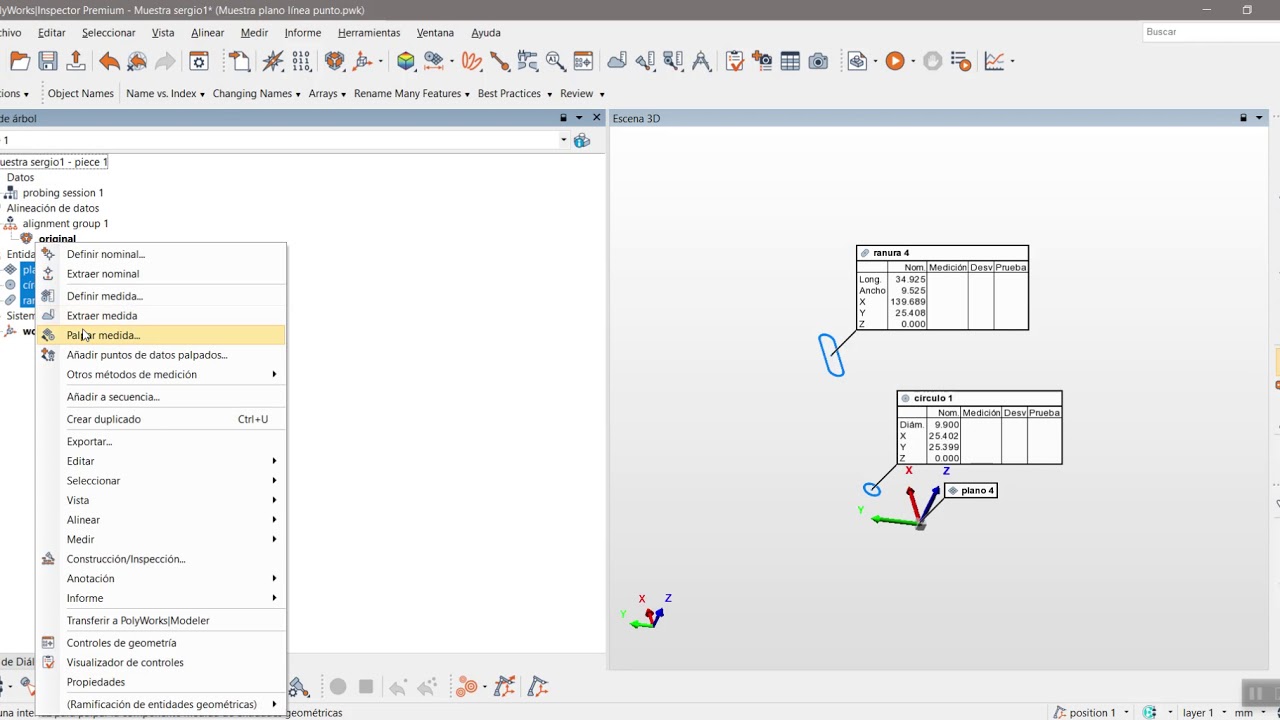
Task: Click the line chart toolbar icon
Action: coord(994,61)
